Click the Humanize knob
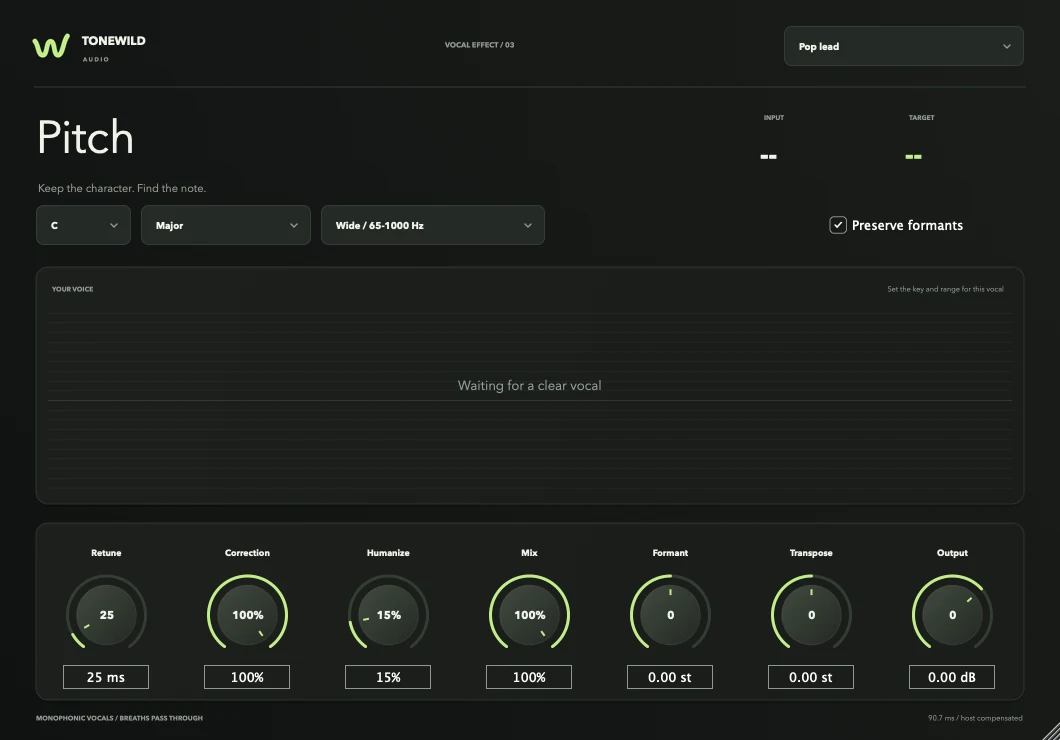The height and width of the screenshot is (740, 1060). tap(388, 614)
